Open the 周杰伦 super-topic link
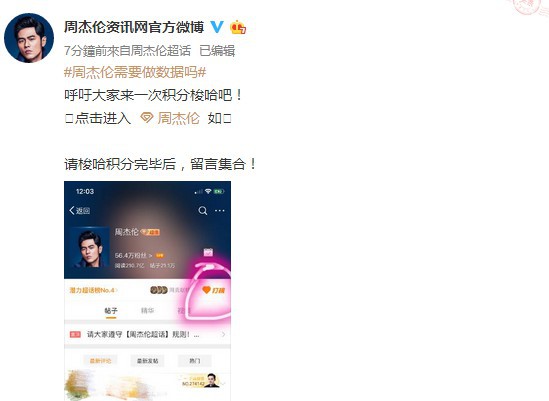 point(178,118)
